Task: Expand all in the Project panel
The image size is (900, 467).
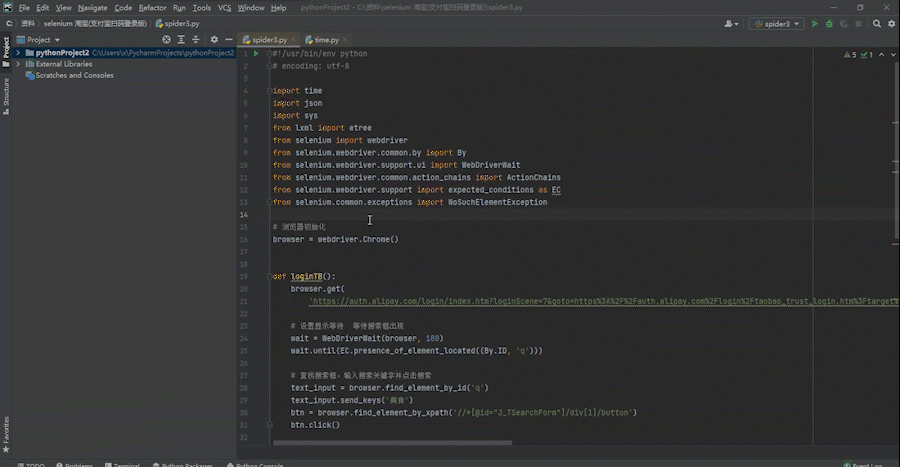Action: pos(181,40)
